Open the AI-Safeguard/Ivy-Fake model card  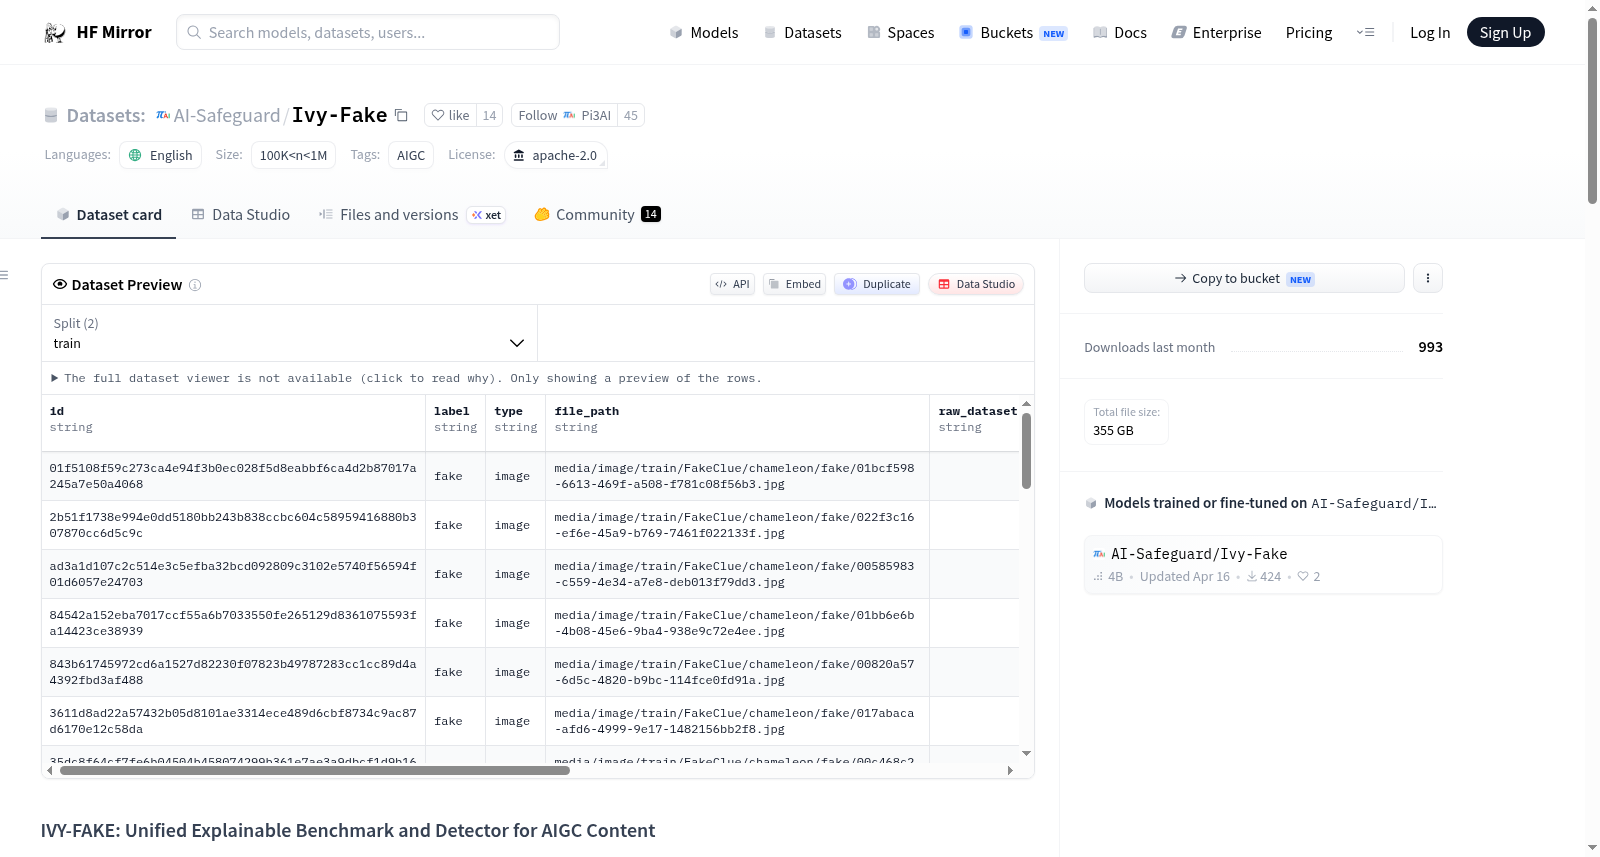click(x=1263, y=565)
